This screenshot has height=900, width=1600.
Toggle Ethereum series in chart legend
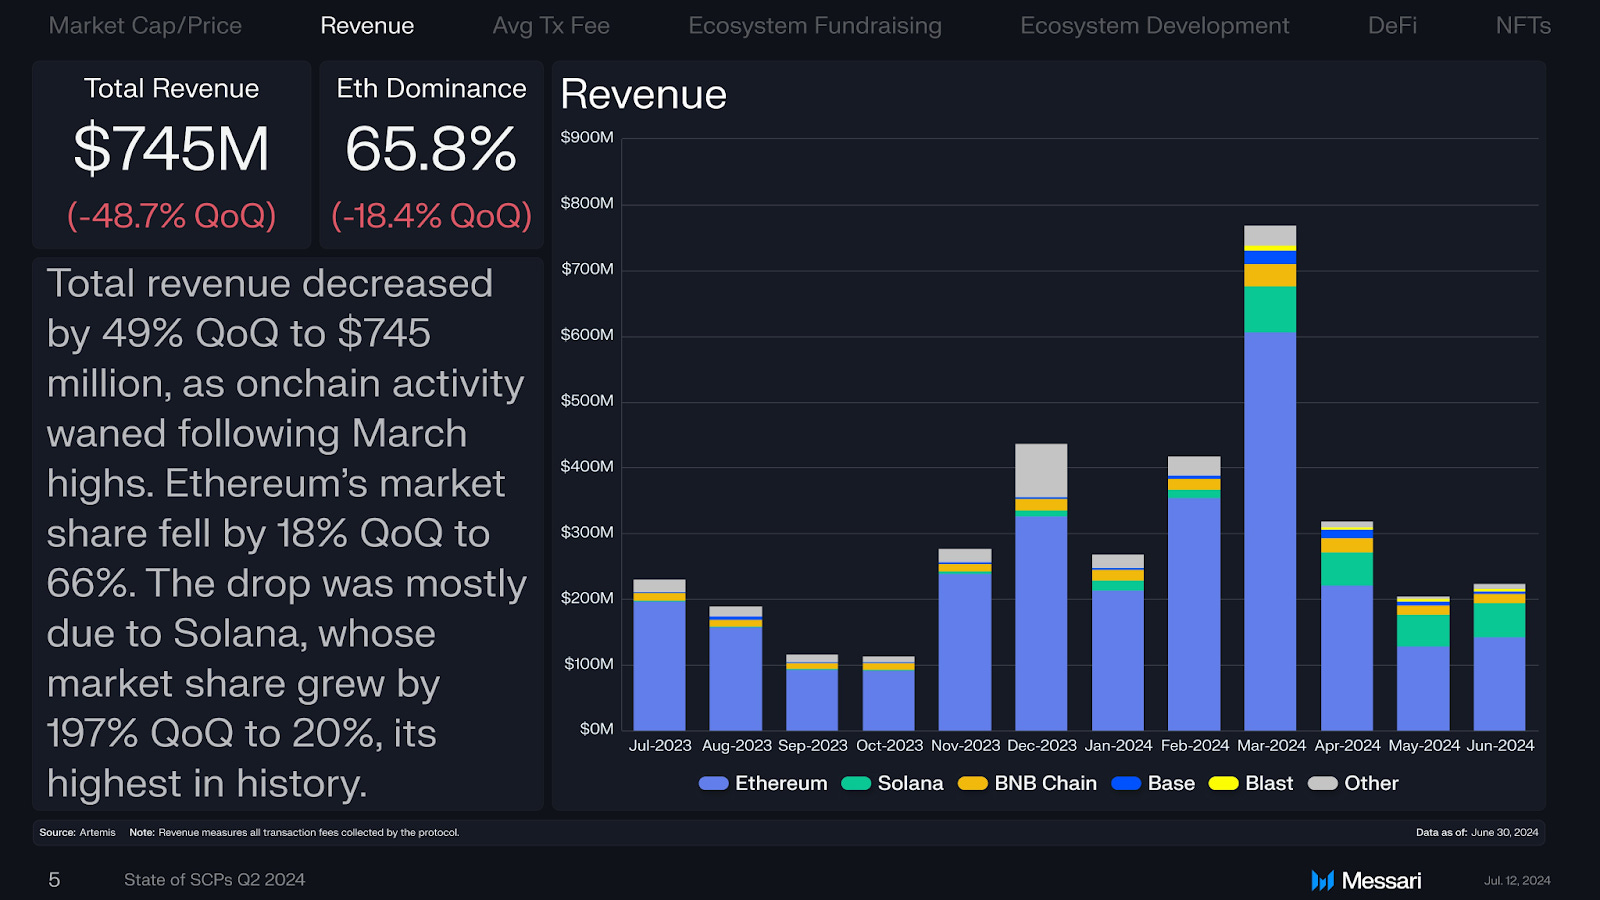tap(714, 784)
